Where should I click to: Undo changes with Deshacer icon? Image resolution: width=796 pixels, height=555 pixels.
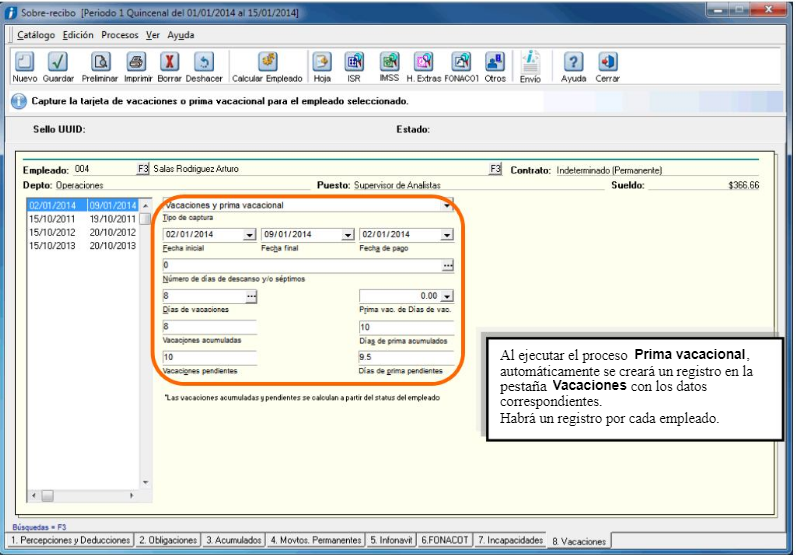pyautogui.click(x=204, y=62)
